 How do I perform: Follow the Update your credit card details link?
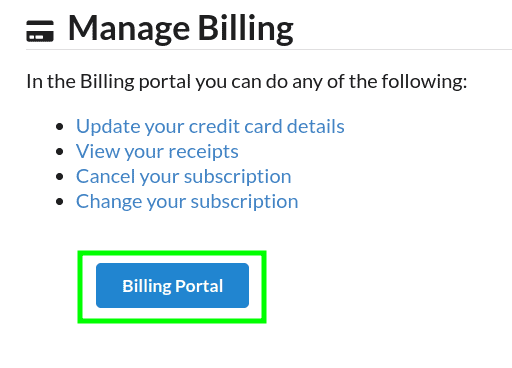210,126
